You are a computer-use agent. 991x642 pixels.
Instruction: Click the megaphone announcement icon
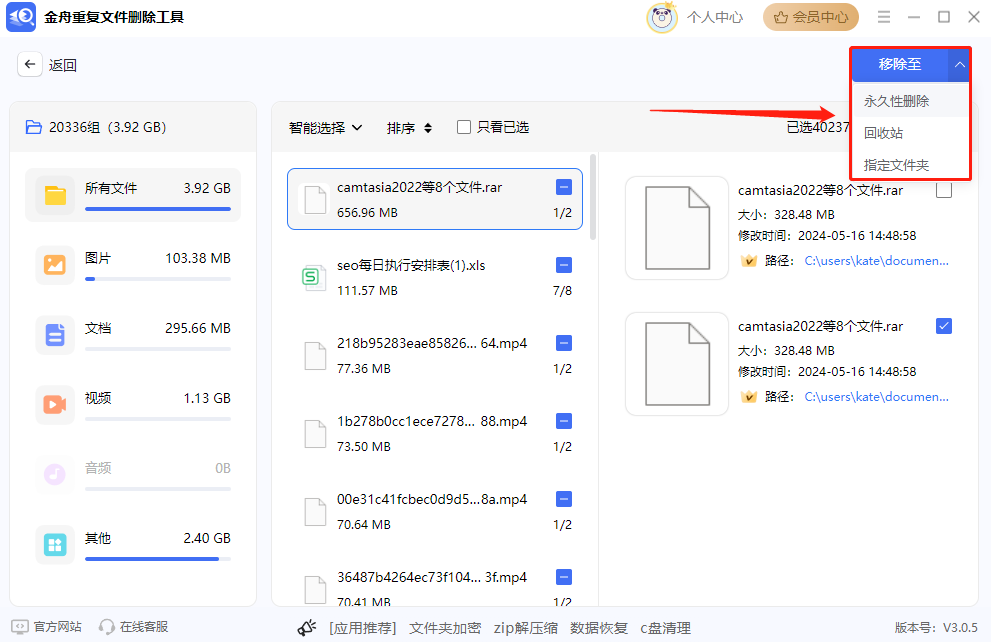[x=307, y=627]
